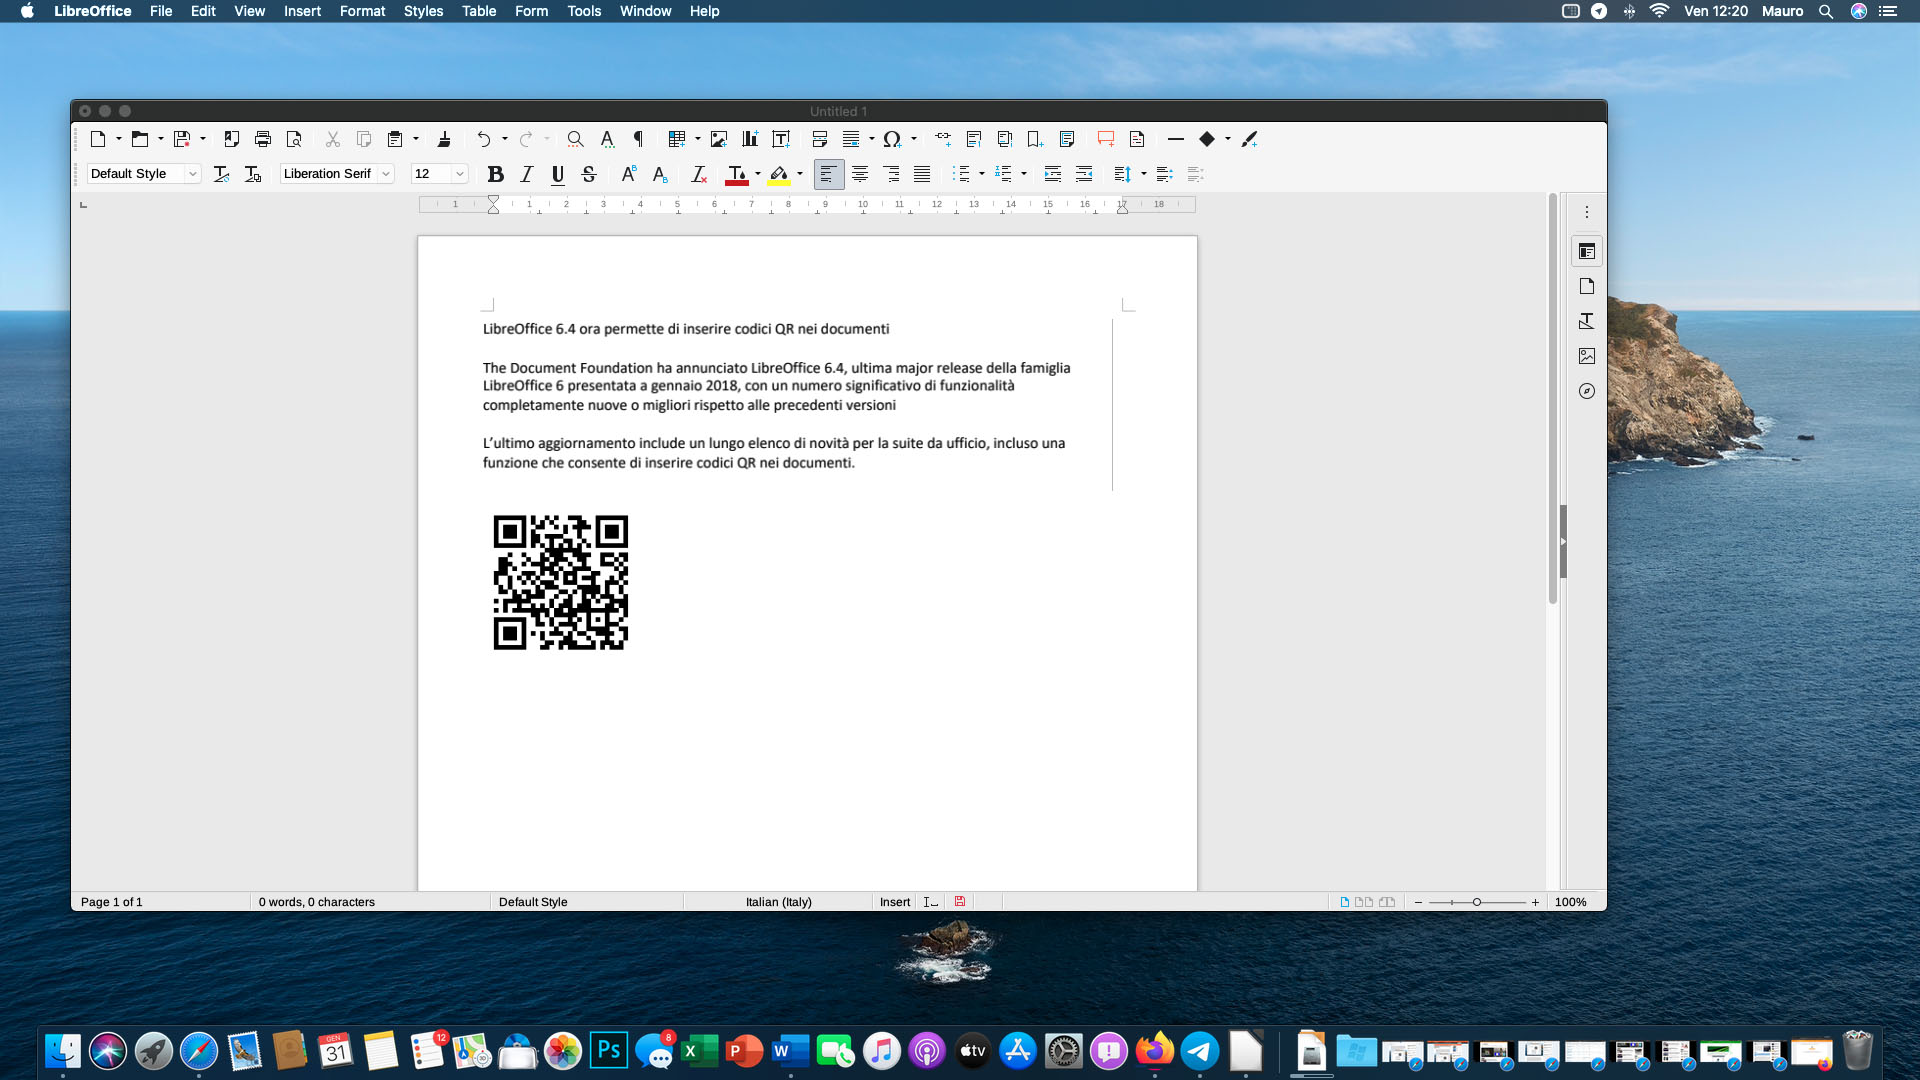This screenshot has width=1920, height=1080.
Task: Open the Tools menu
Action: pyautogui.click(x=584, y=11)
